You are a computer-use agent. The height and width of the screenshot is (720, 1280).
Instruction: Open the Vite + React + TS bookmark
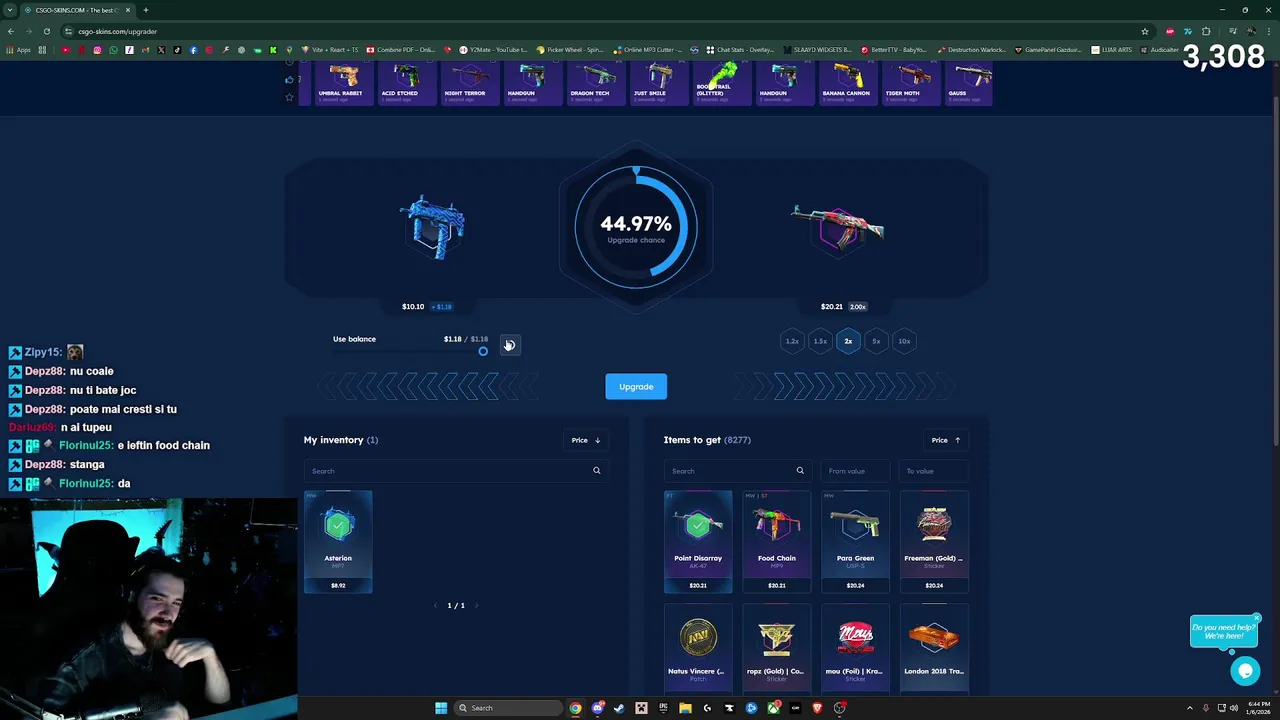coord(330,50)
